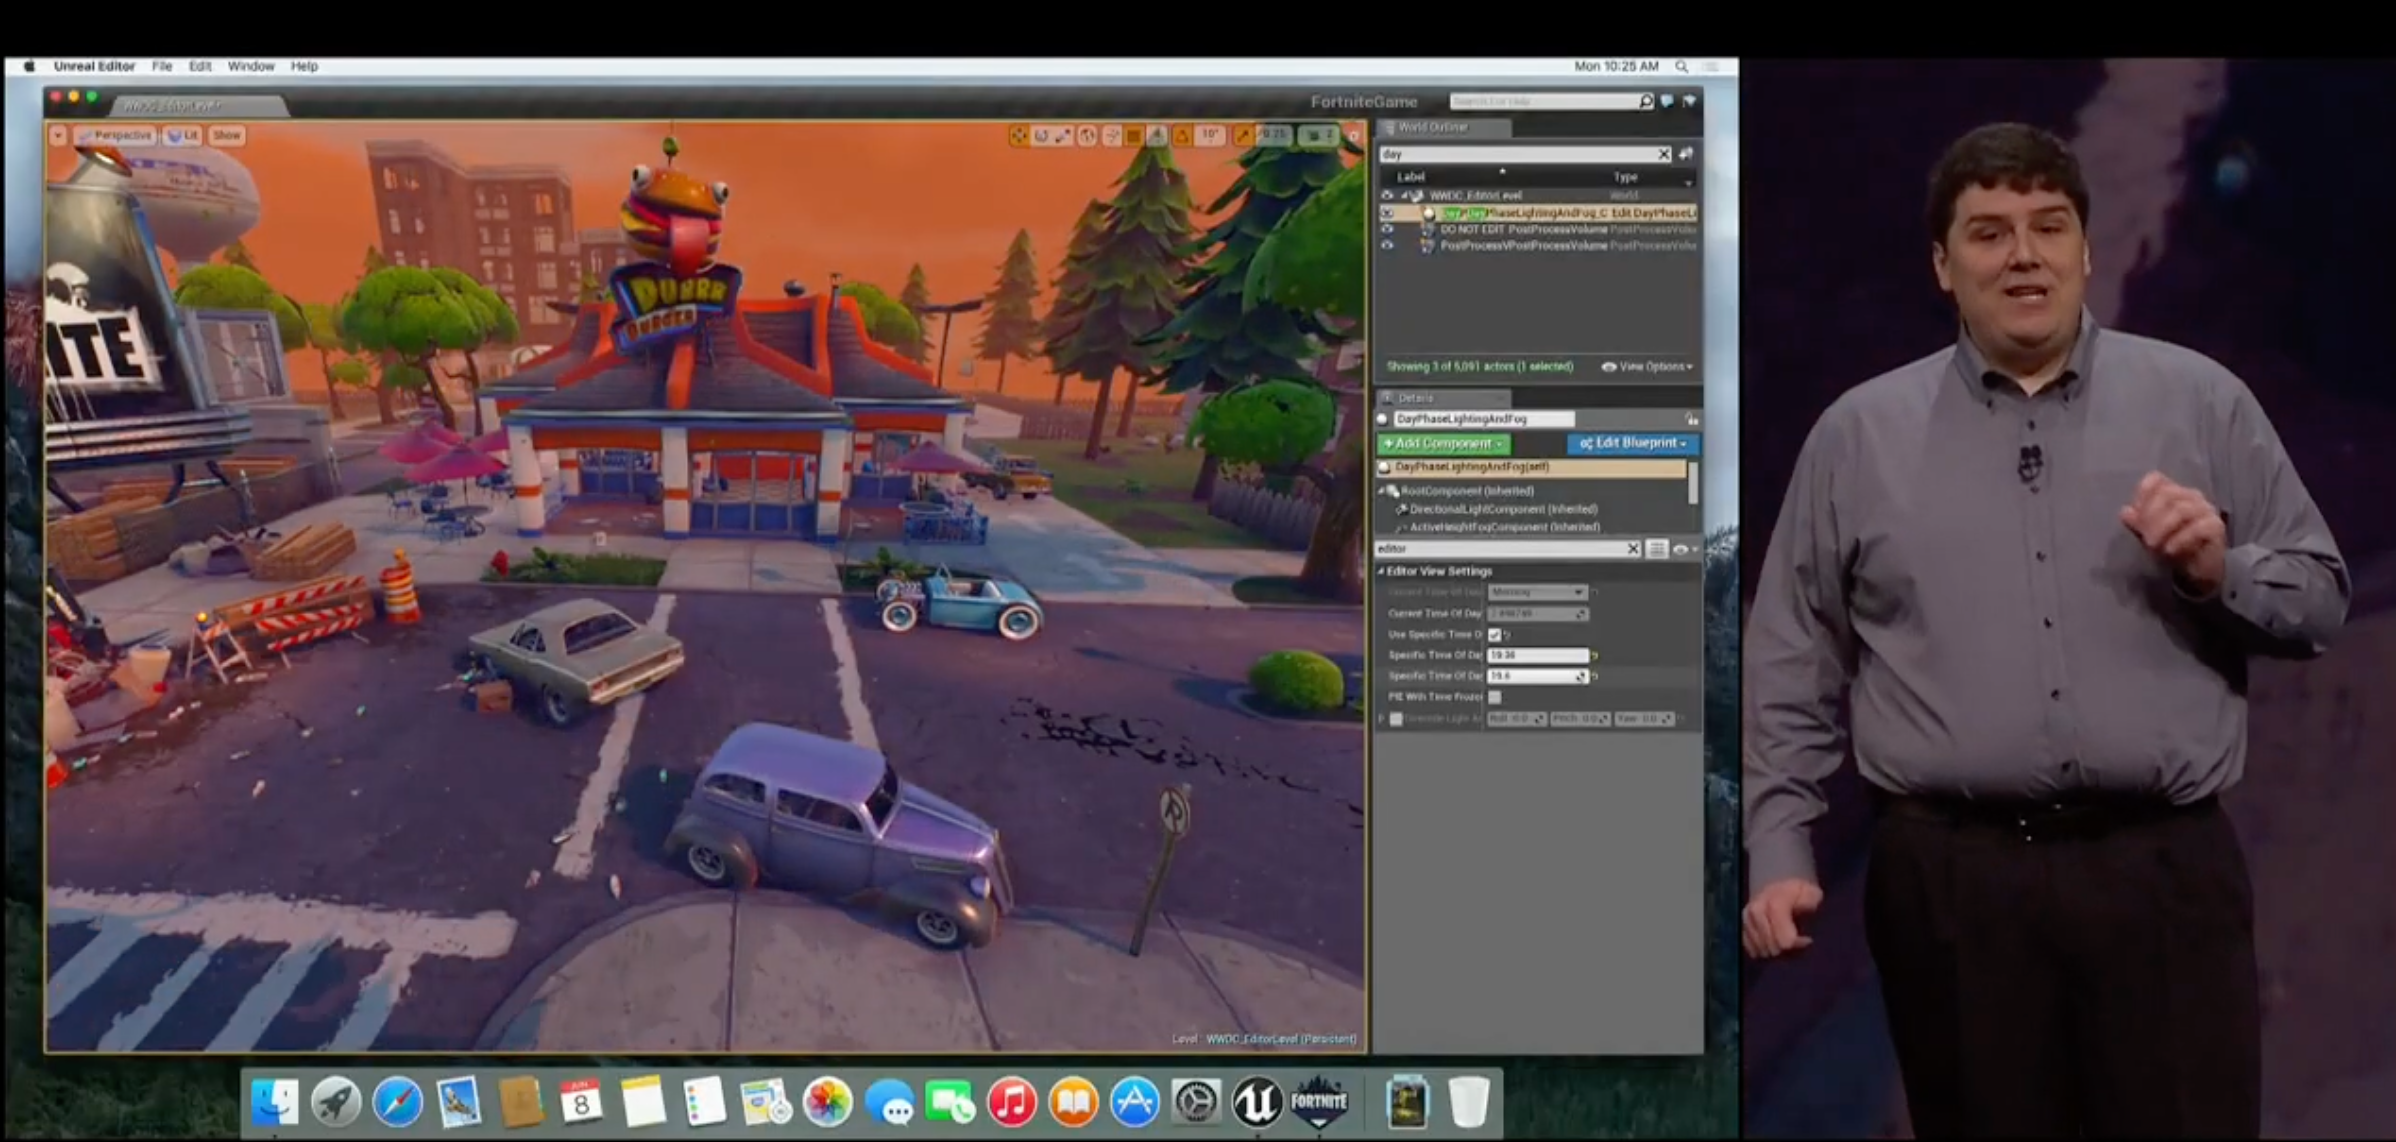
Task: Toggle scale snapping arrow icon
Action: tap(1242, 135)
